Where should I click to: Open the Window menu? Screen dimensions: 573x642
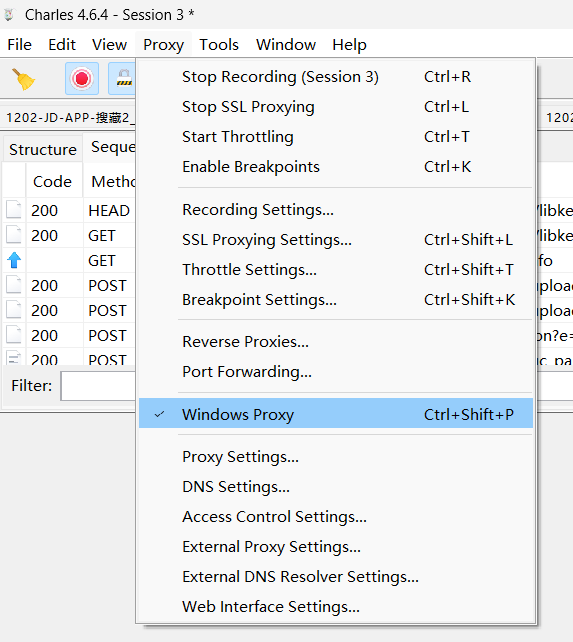(286, 44)
